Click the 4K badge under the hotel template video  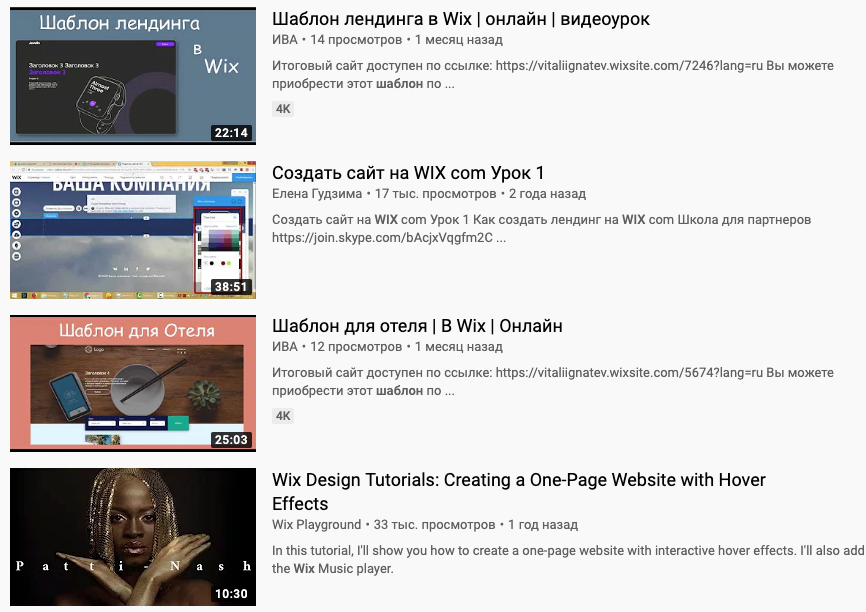[x=283, y=416]
